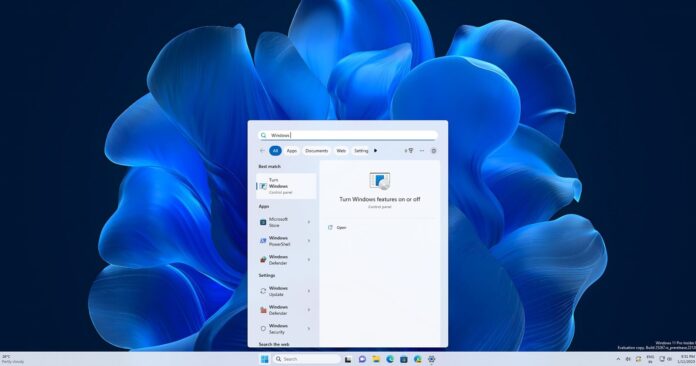Launch the Edge icon next to File Explorer
The image size is (696, 366).
390,359
